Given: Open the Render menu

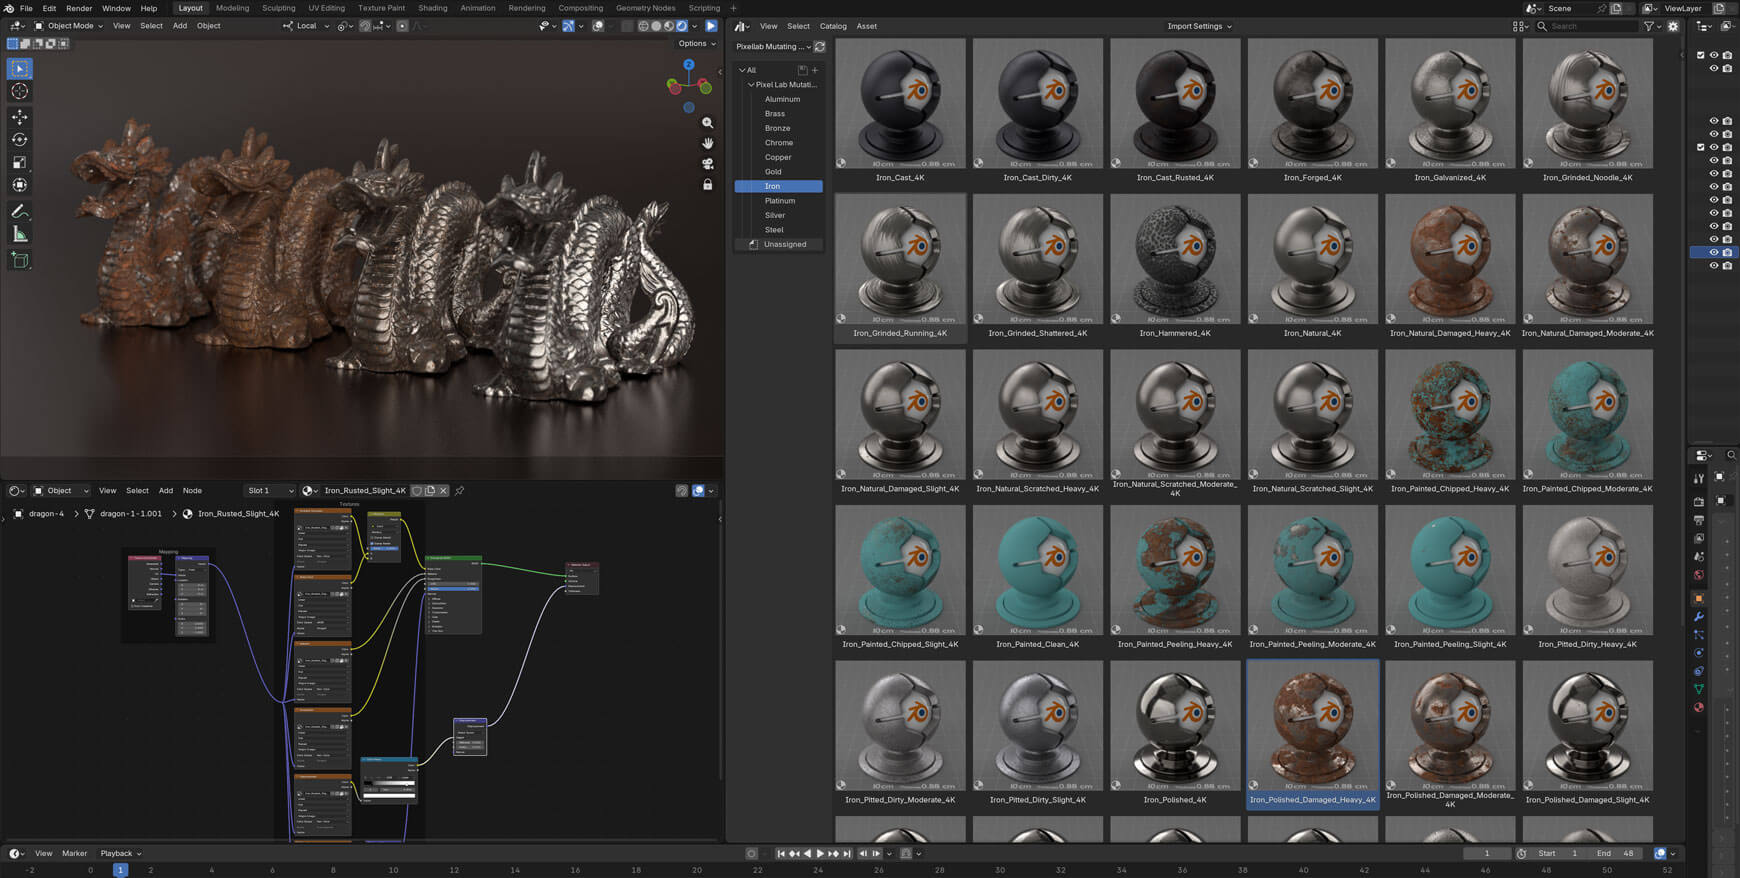Looking at the screenshot, I should point(79,8).
